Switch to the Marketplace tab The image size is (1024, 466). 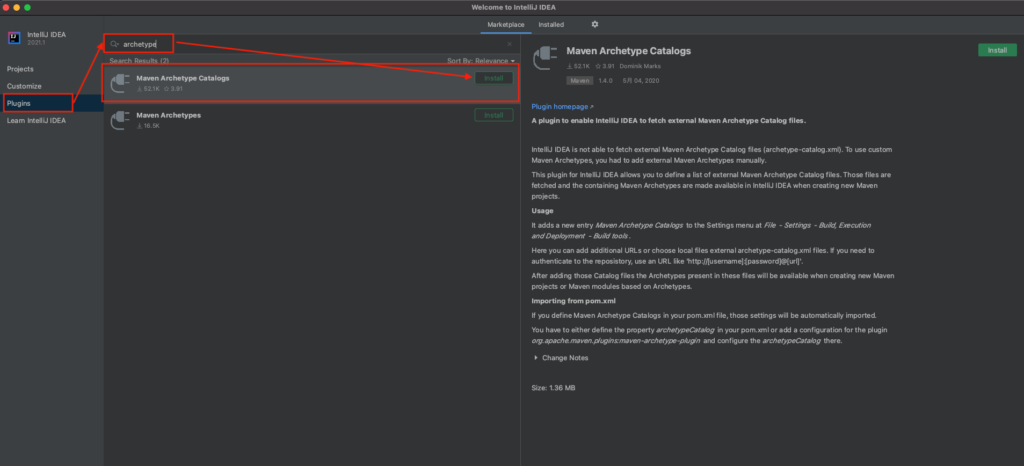coord(506,24)
